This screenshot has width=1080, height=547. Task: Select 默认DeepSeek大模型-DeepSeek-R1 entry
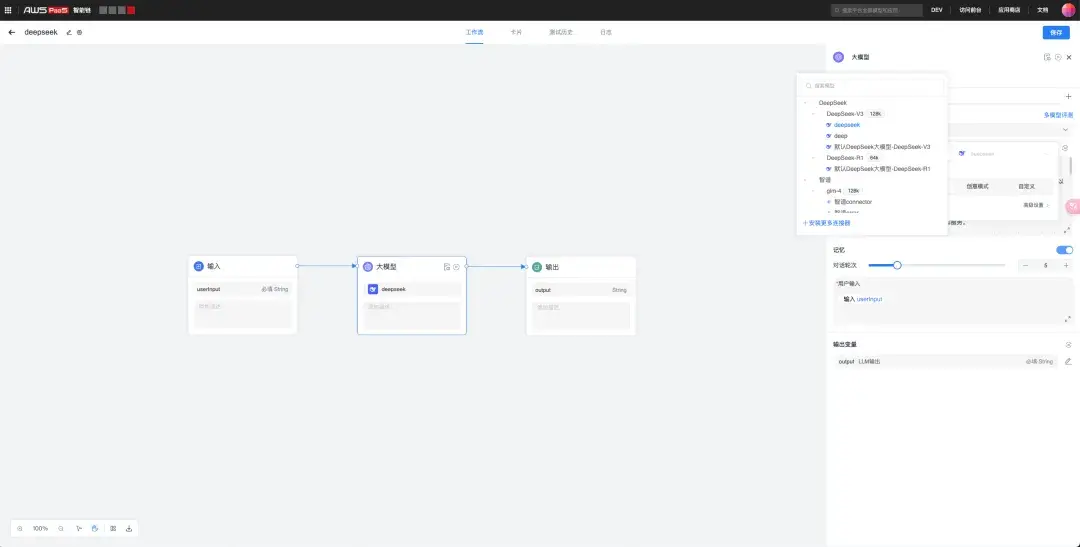click(882, 169)
